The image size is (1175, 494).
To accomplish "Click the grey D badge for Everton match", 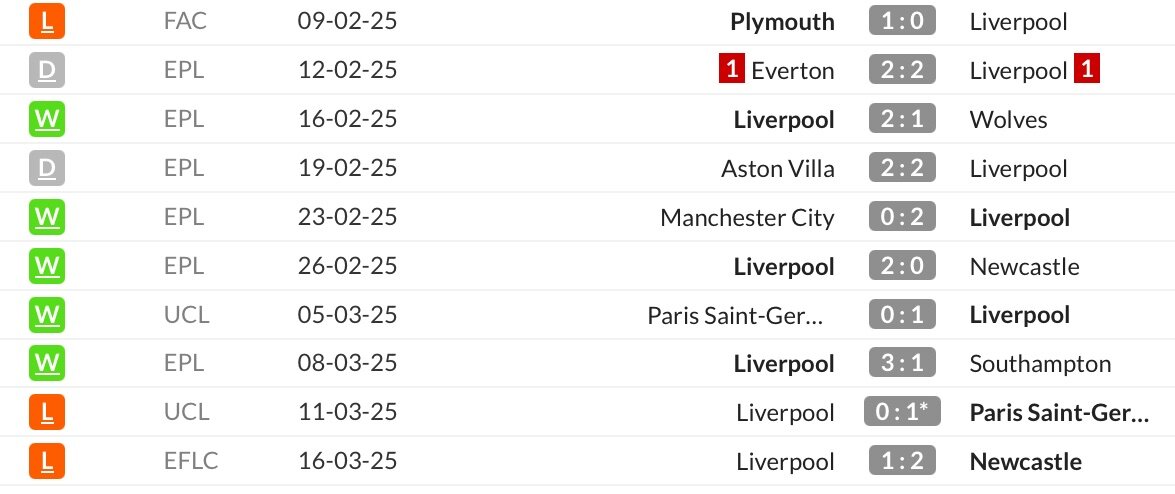I will [x=47, y=70].
